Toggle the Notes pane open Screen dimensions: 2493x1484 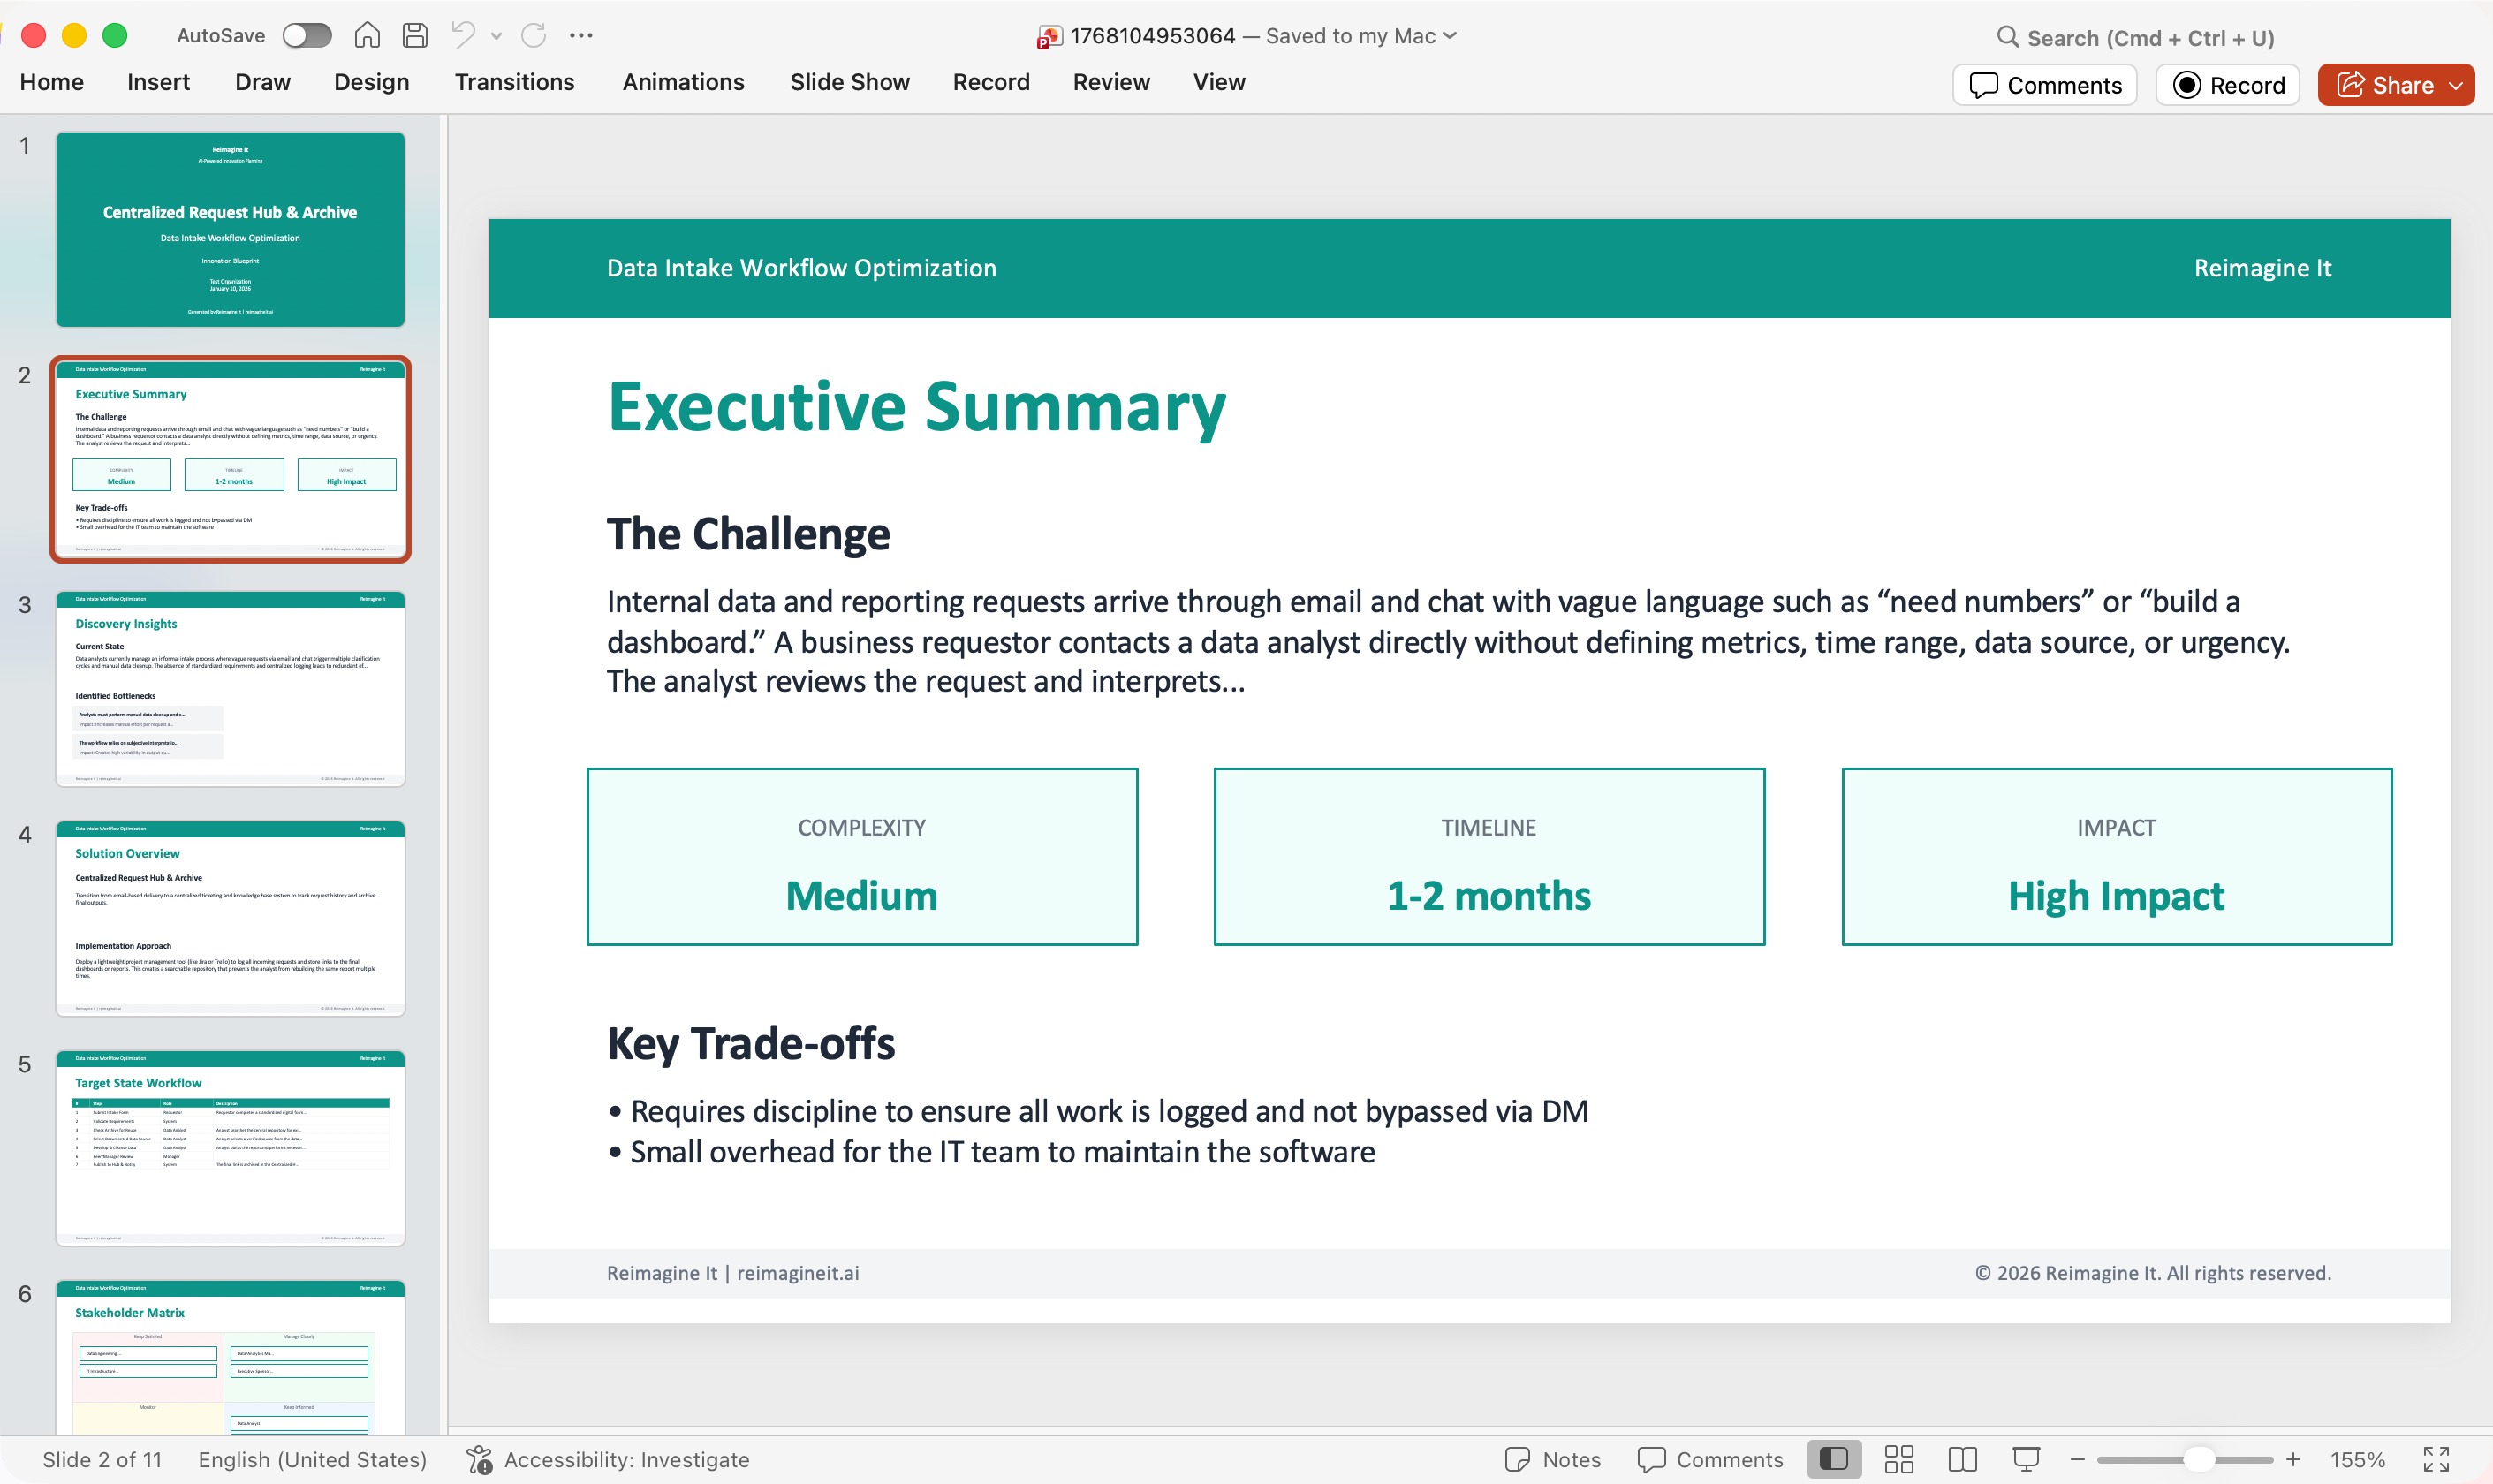pos(1551,1459)
